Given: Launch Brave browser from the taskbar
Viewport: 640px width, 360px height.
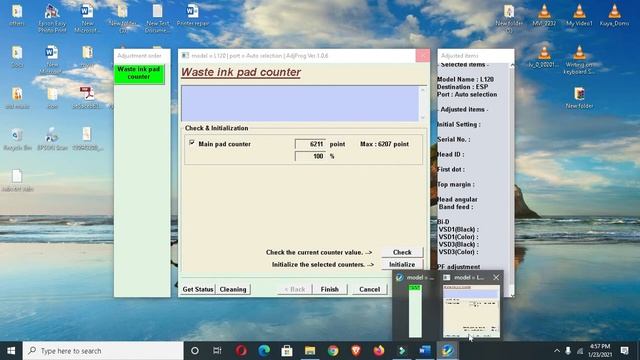Looking at the screenshot, I should click(356, 351).
